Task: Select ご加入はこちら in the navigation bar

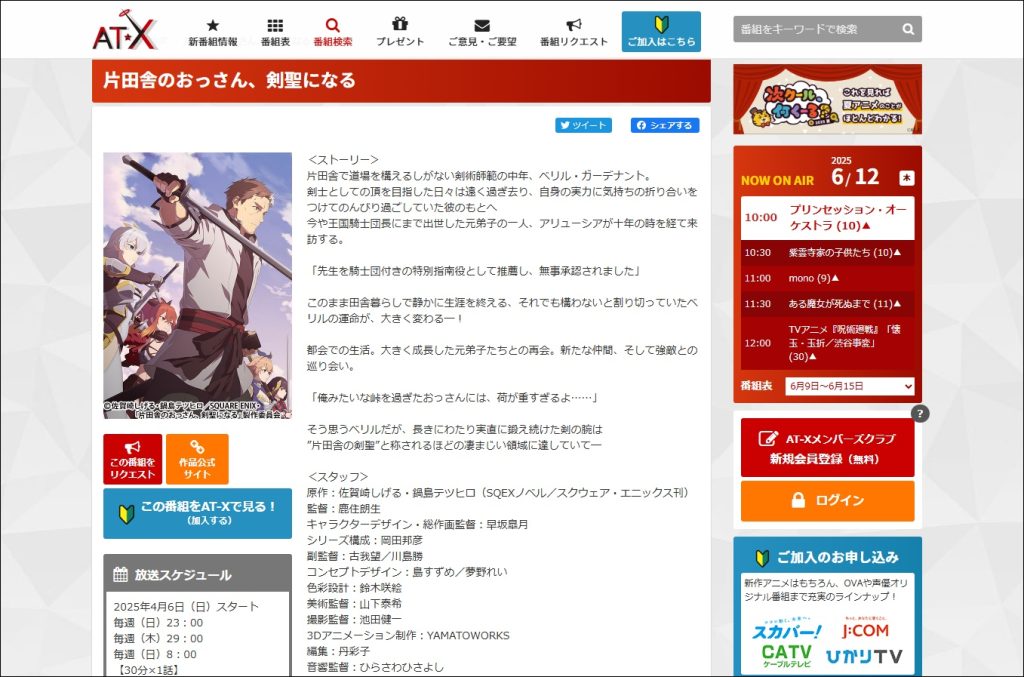Action: pyautogui.click(x=661, y=30)
